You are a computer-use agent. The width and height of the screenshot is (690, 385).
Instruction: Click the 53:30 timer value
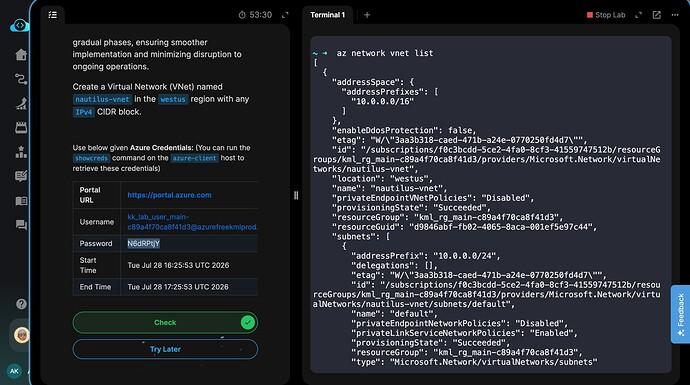261,15
